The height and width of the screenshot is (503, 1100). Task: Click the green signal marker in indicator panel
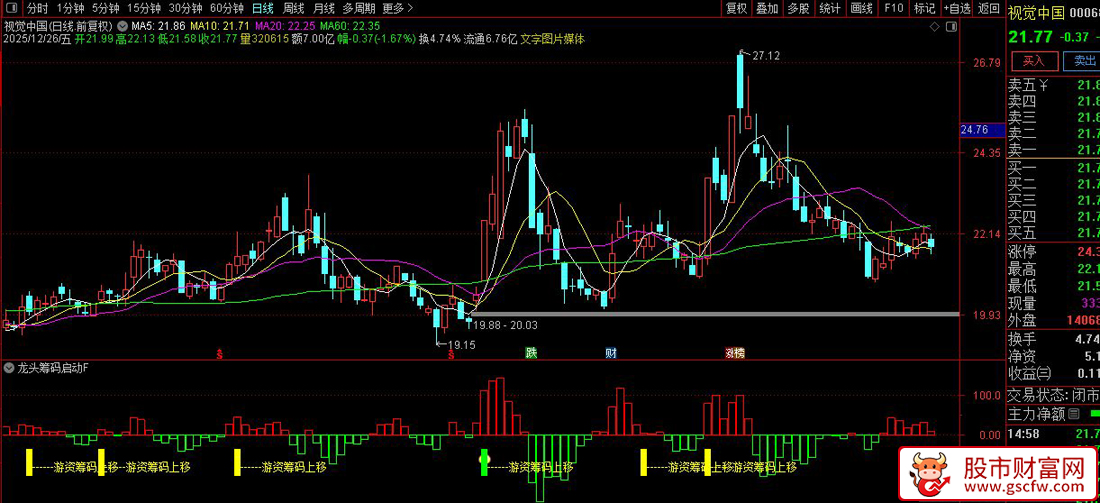pos(485,460)
